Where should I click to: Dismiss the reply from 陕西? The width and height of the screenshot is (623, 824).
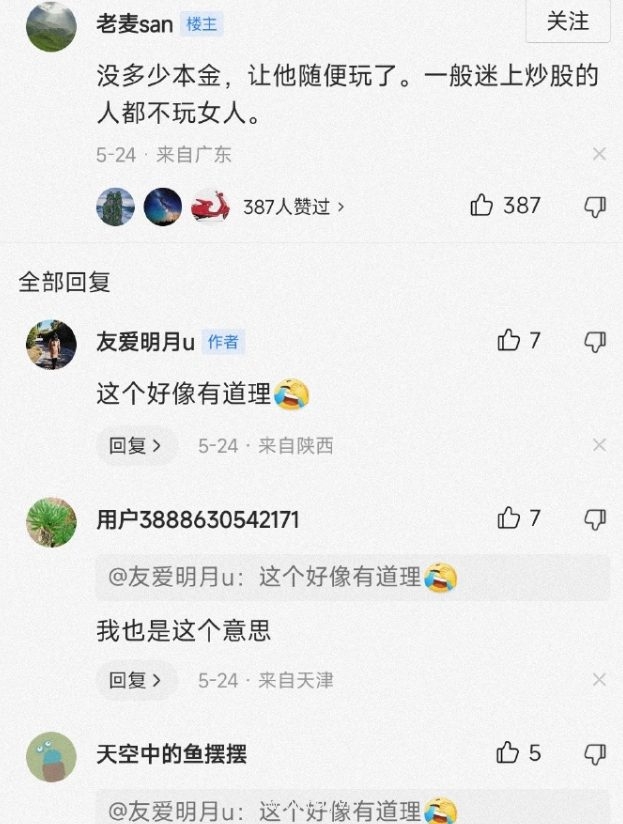[x=599, y=445]
